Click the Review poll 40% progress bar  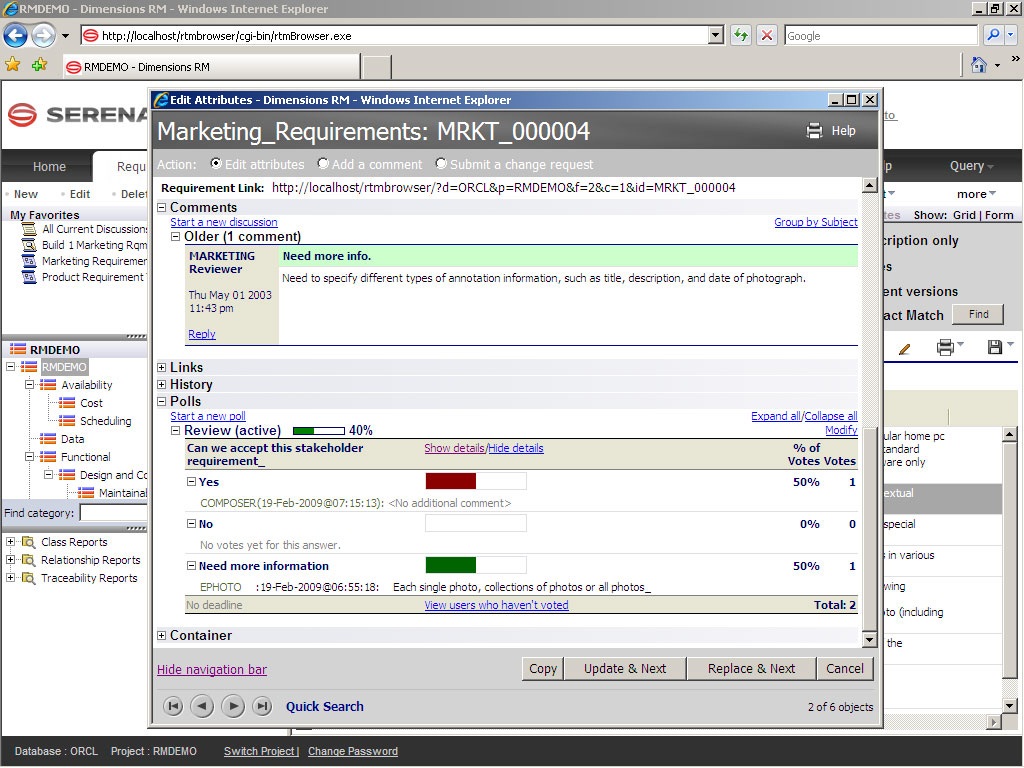pos(319,431)
